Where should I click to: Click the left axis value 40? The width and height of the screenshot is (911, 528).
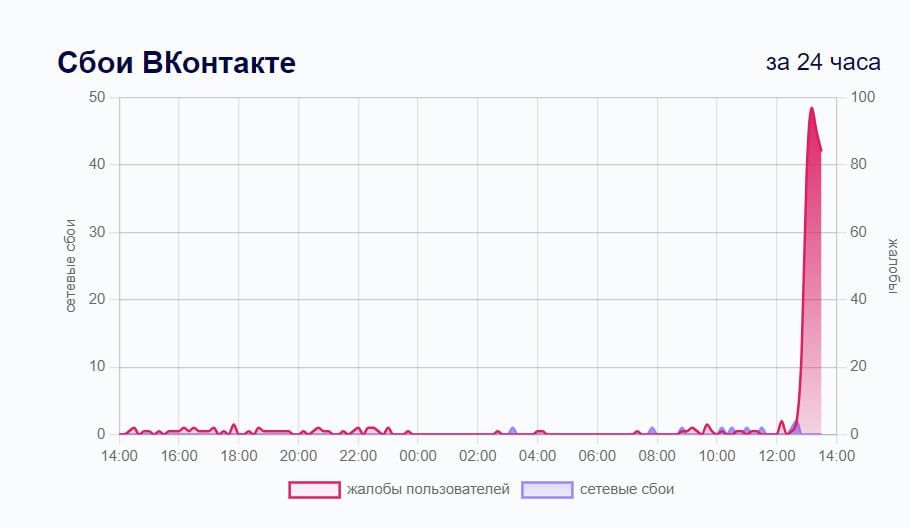click(97, 164)
